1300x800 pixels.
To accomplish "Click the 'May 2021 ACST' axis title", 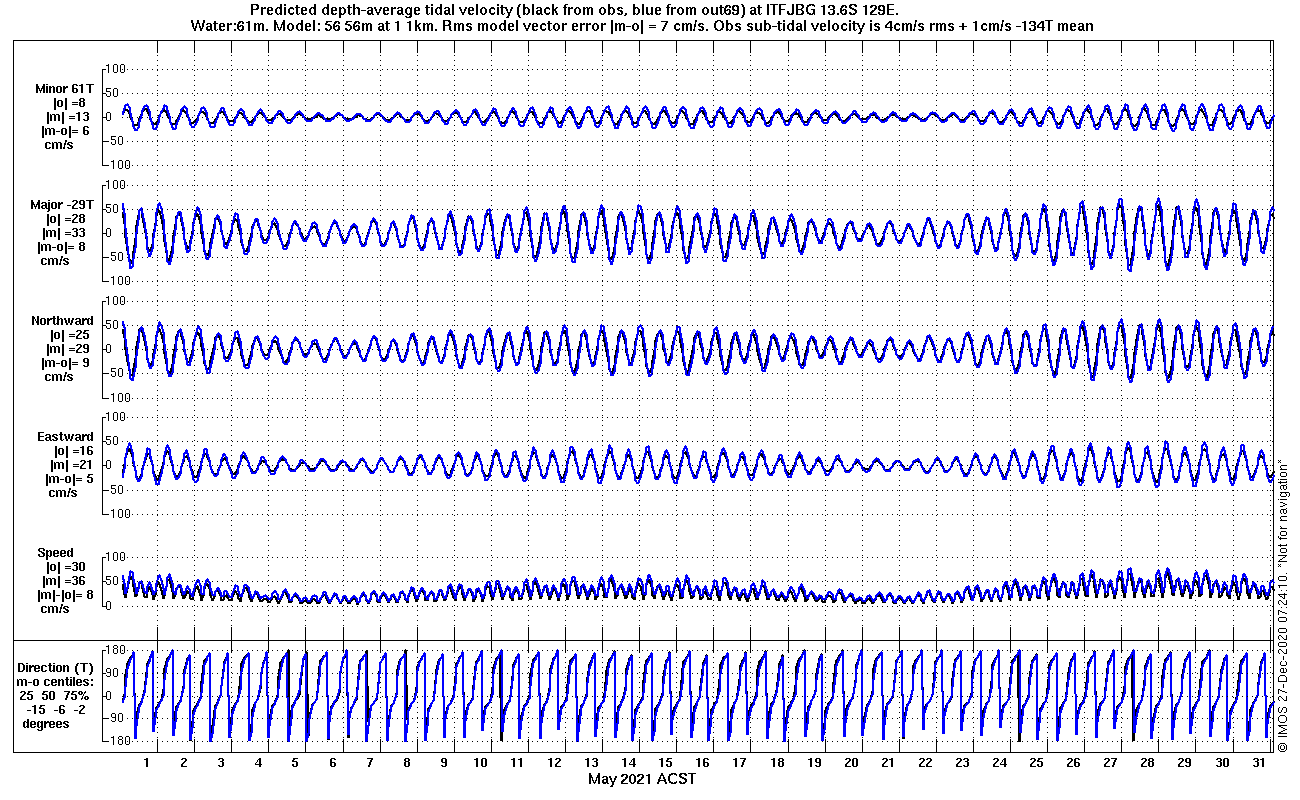I will coord(642,779).
